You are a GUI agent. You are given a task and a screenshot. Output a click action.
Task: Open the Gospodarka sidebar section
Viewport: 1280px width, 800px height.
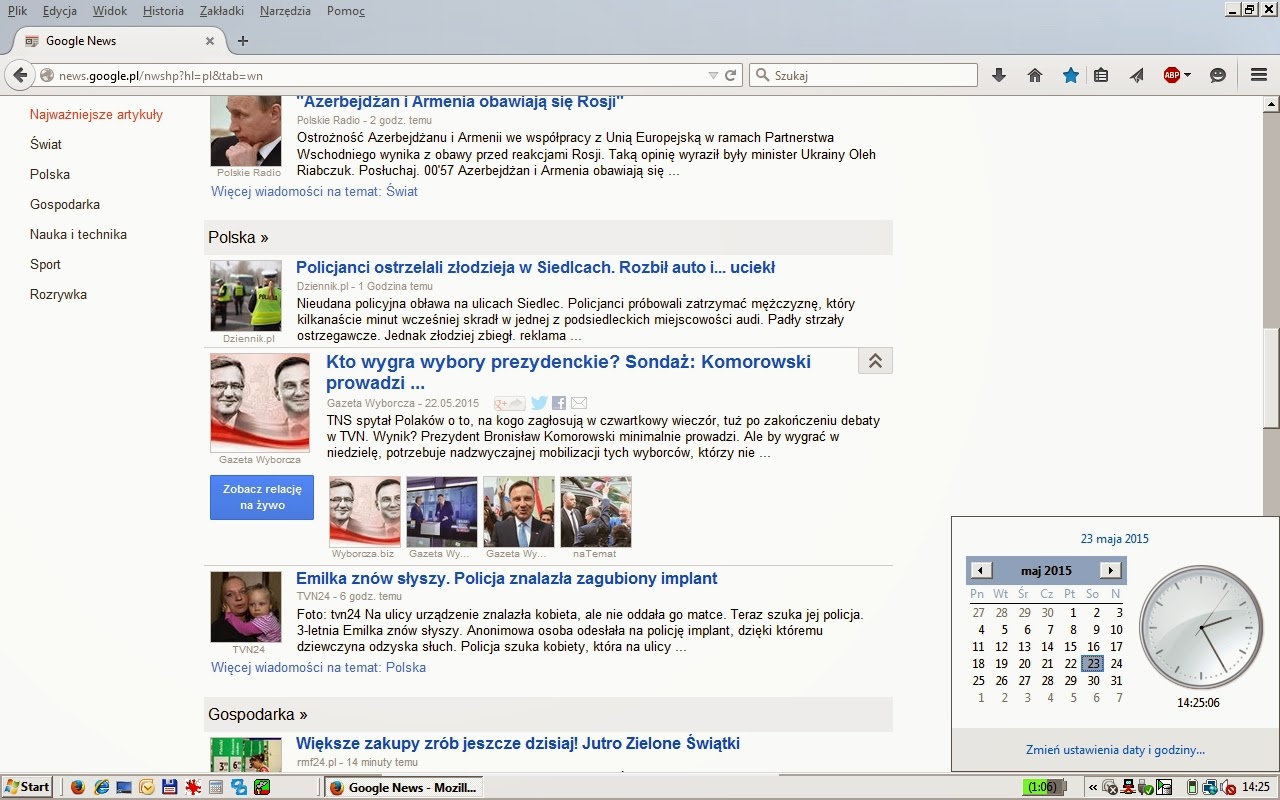pos(65,204)
